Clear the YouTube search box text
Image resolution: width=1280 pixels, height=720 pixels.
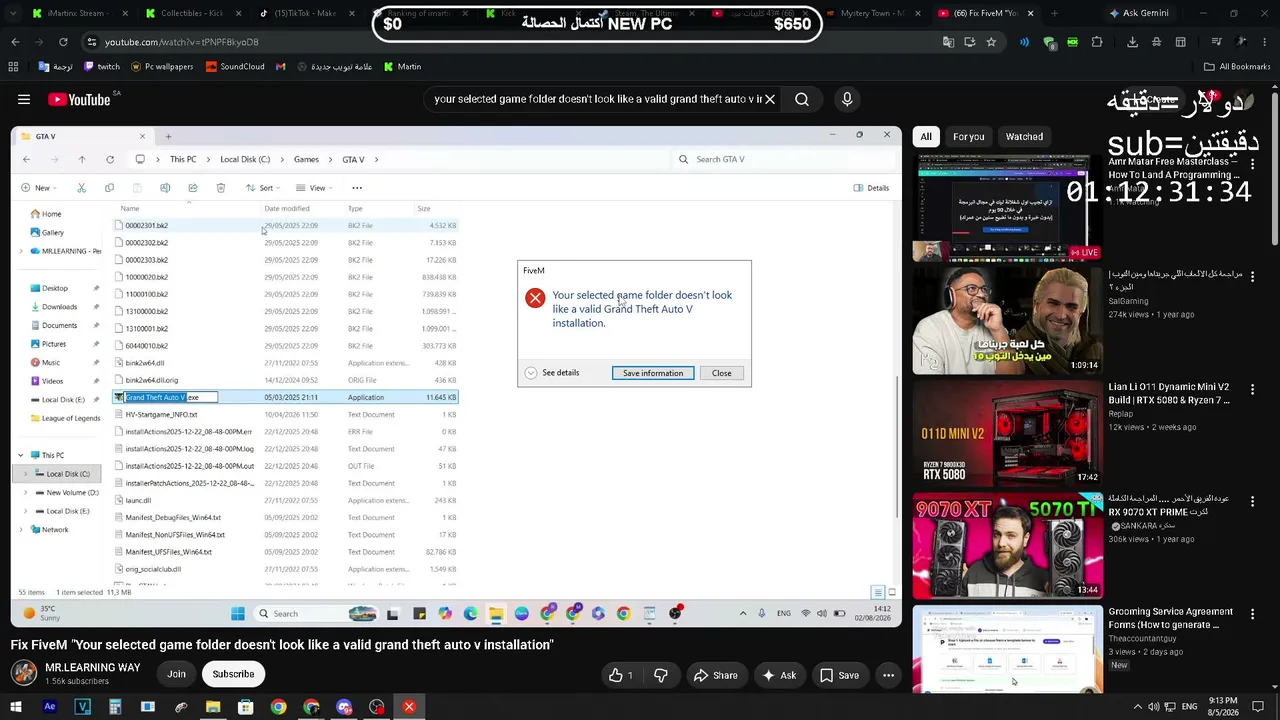769,99
